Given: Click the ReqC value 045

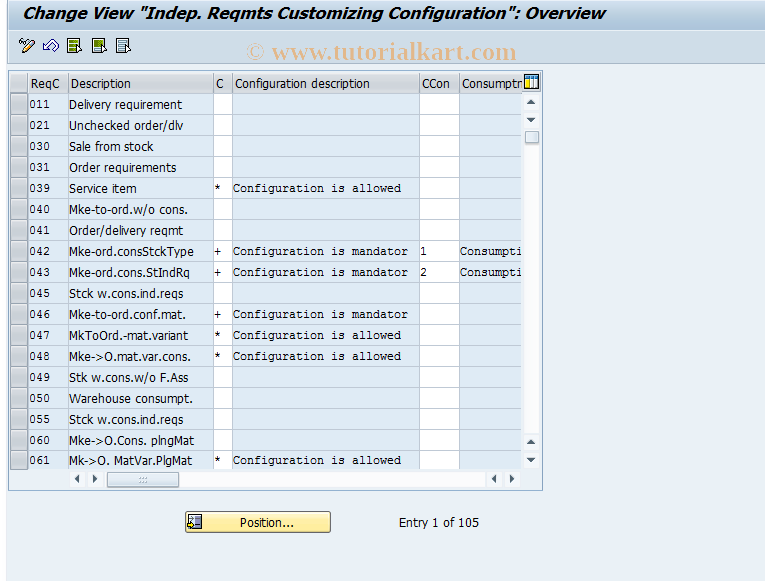Looking at the screenshot, I should point(40,293).
